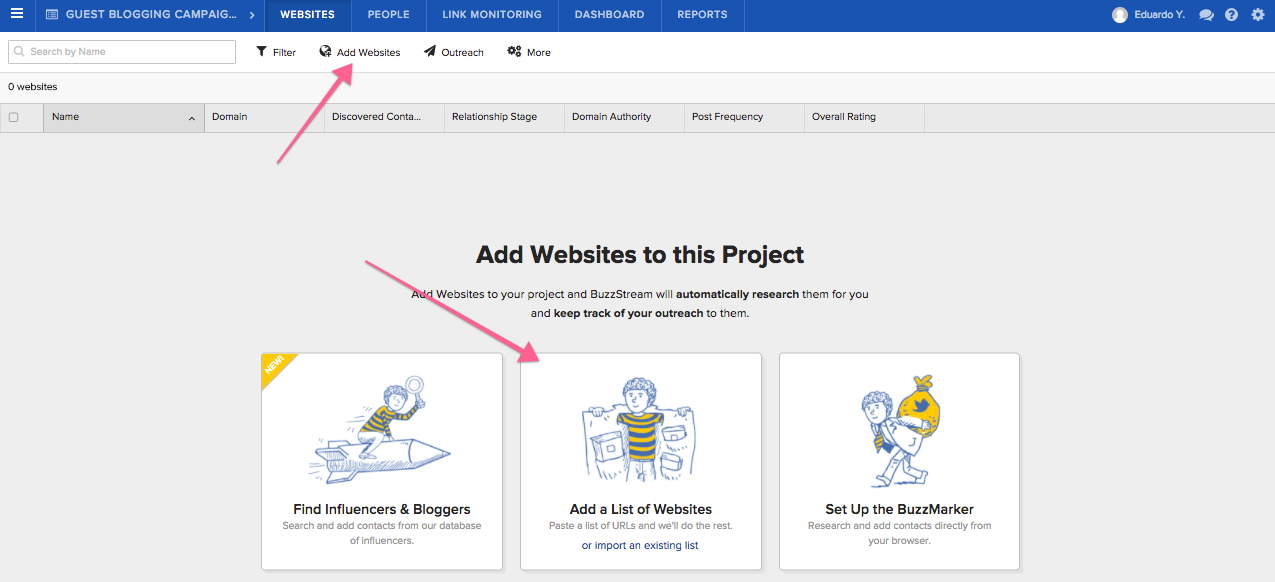1275x582 pixels.
Task: Switch to the People tab
Action: 388,15
